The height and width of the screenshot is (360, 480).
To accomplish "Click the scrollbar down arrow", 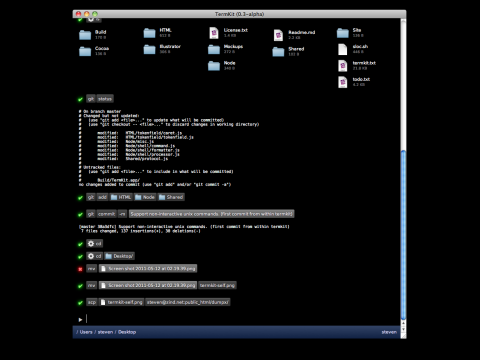I will [403, 329].
